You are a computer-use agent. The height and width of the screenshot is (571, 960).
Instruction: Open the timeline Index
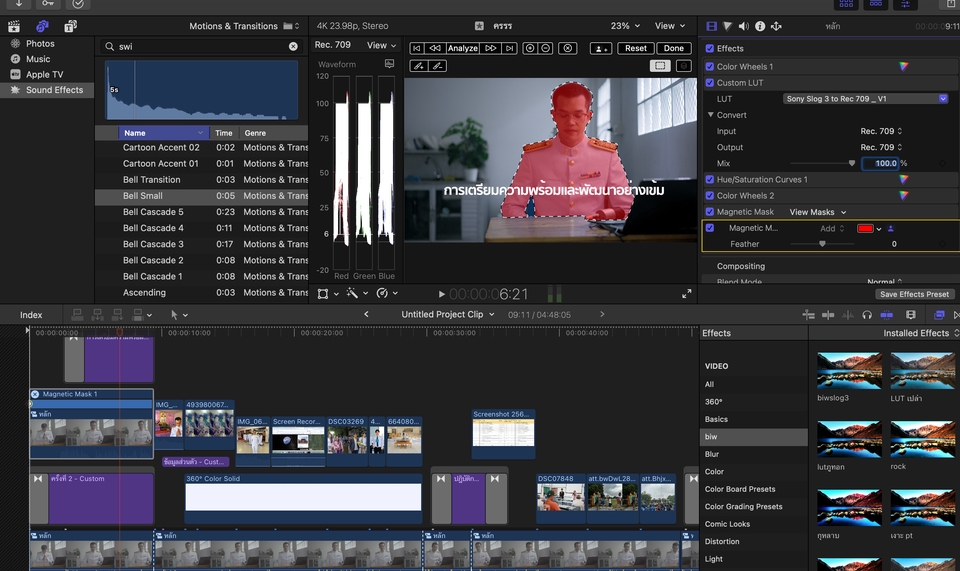click(31, 315)
